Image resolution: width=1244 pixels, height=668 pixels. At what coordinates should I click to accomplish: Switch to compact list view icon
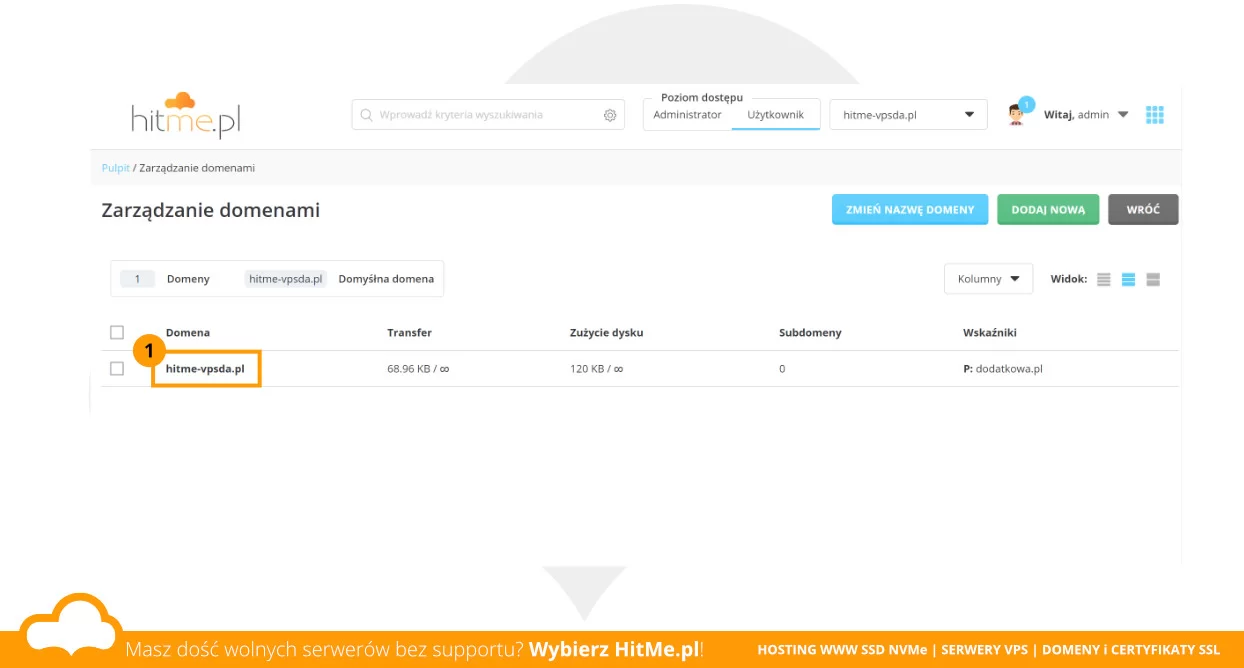[x=1104, y=280]
